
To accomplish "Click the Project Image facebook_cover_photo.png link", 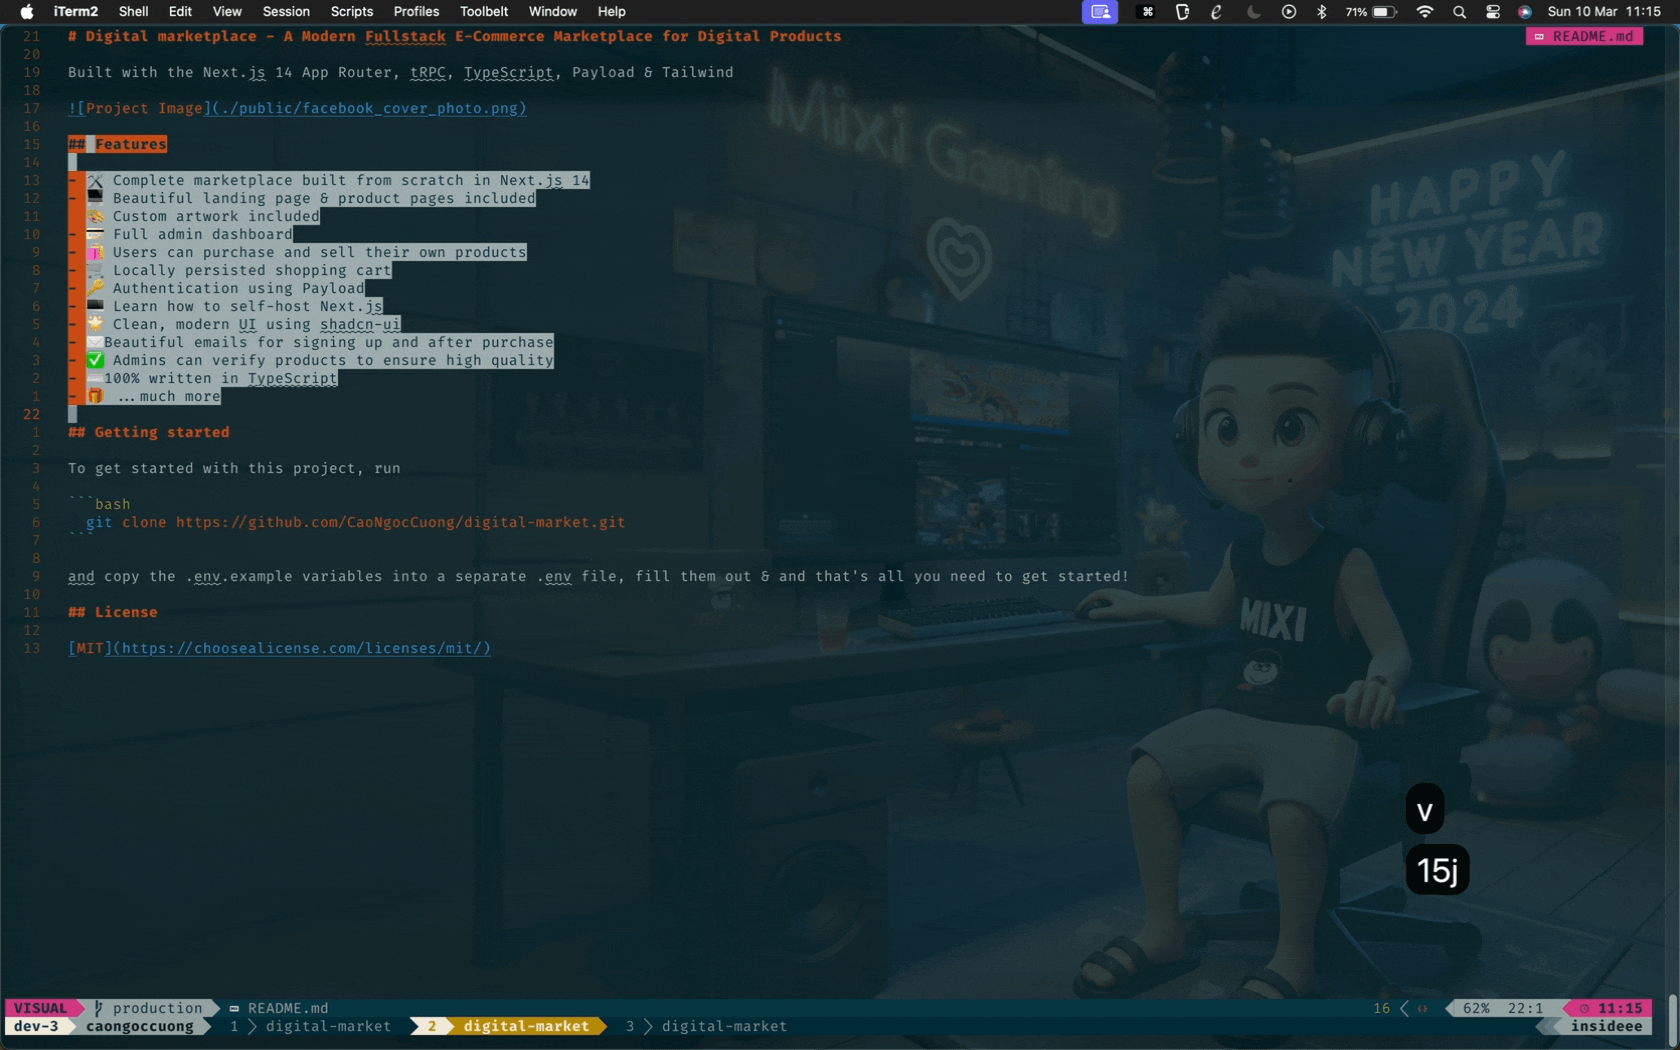I will click(x=297, y=108).
